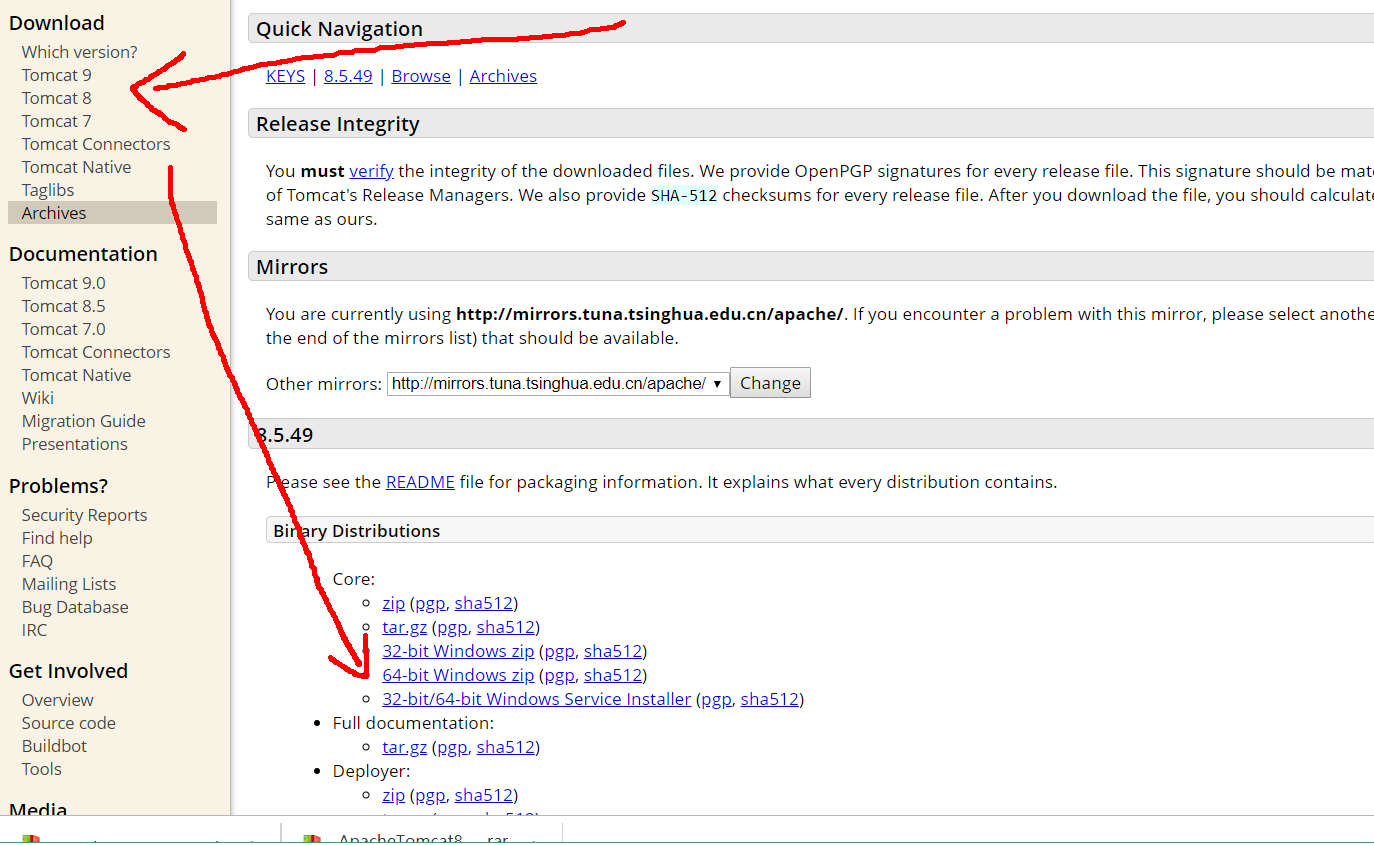Open pgp signature for Full documentation tar.gz
Image resolution: width=1374 pixels, height=845 pixels.
coord(452,747)
